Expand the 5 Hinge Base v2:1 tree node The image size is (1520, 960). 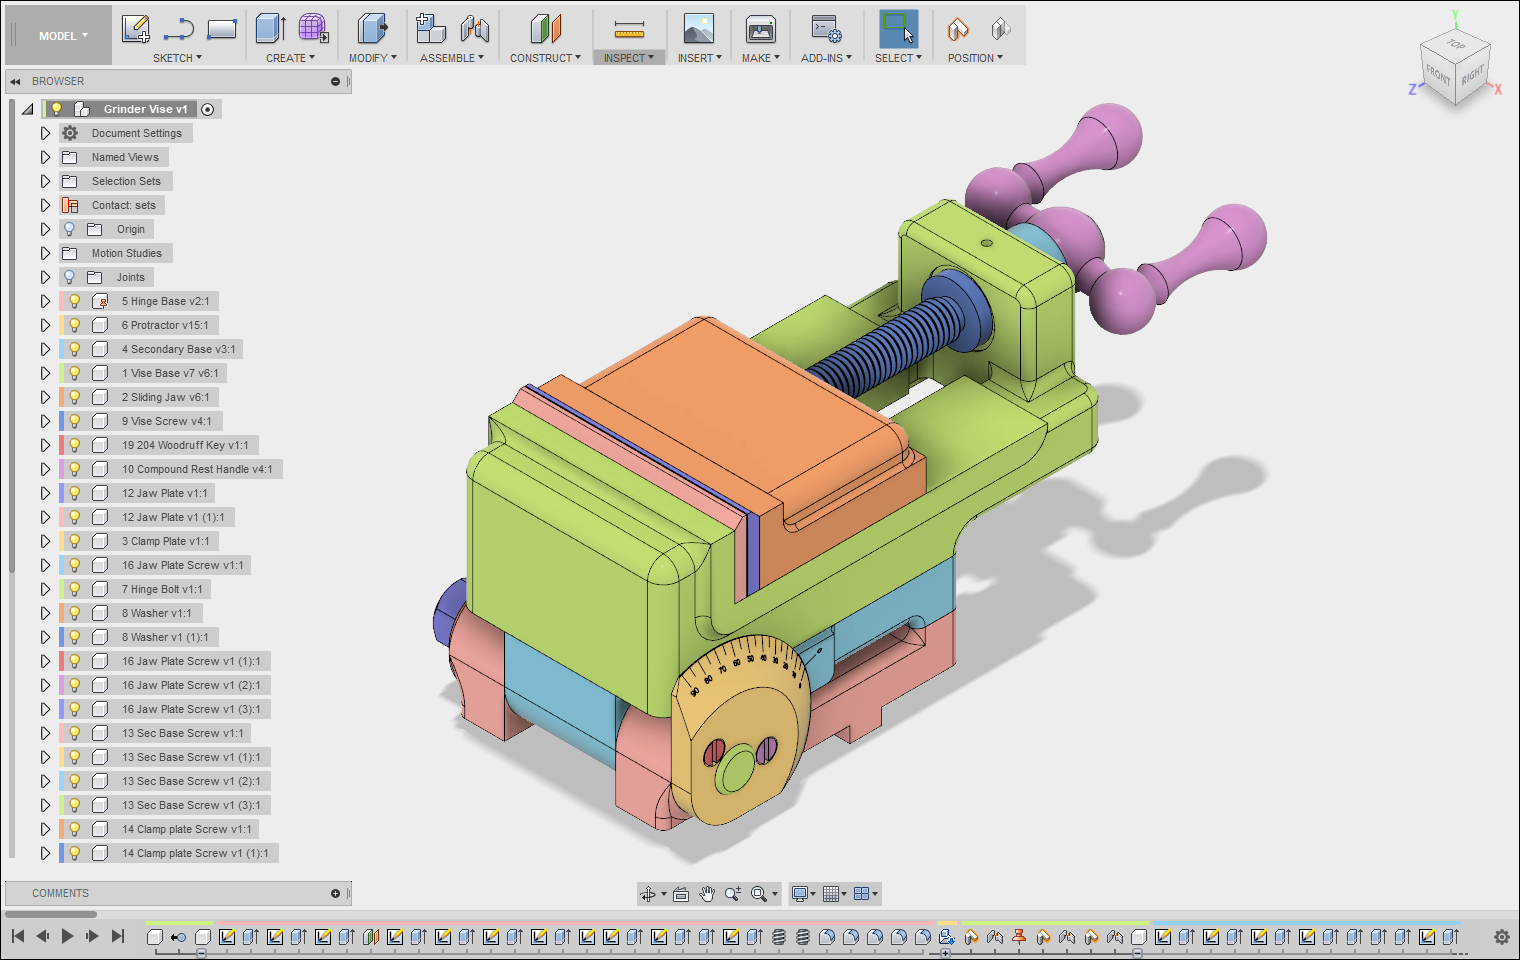pos(45,301)
